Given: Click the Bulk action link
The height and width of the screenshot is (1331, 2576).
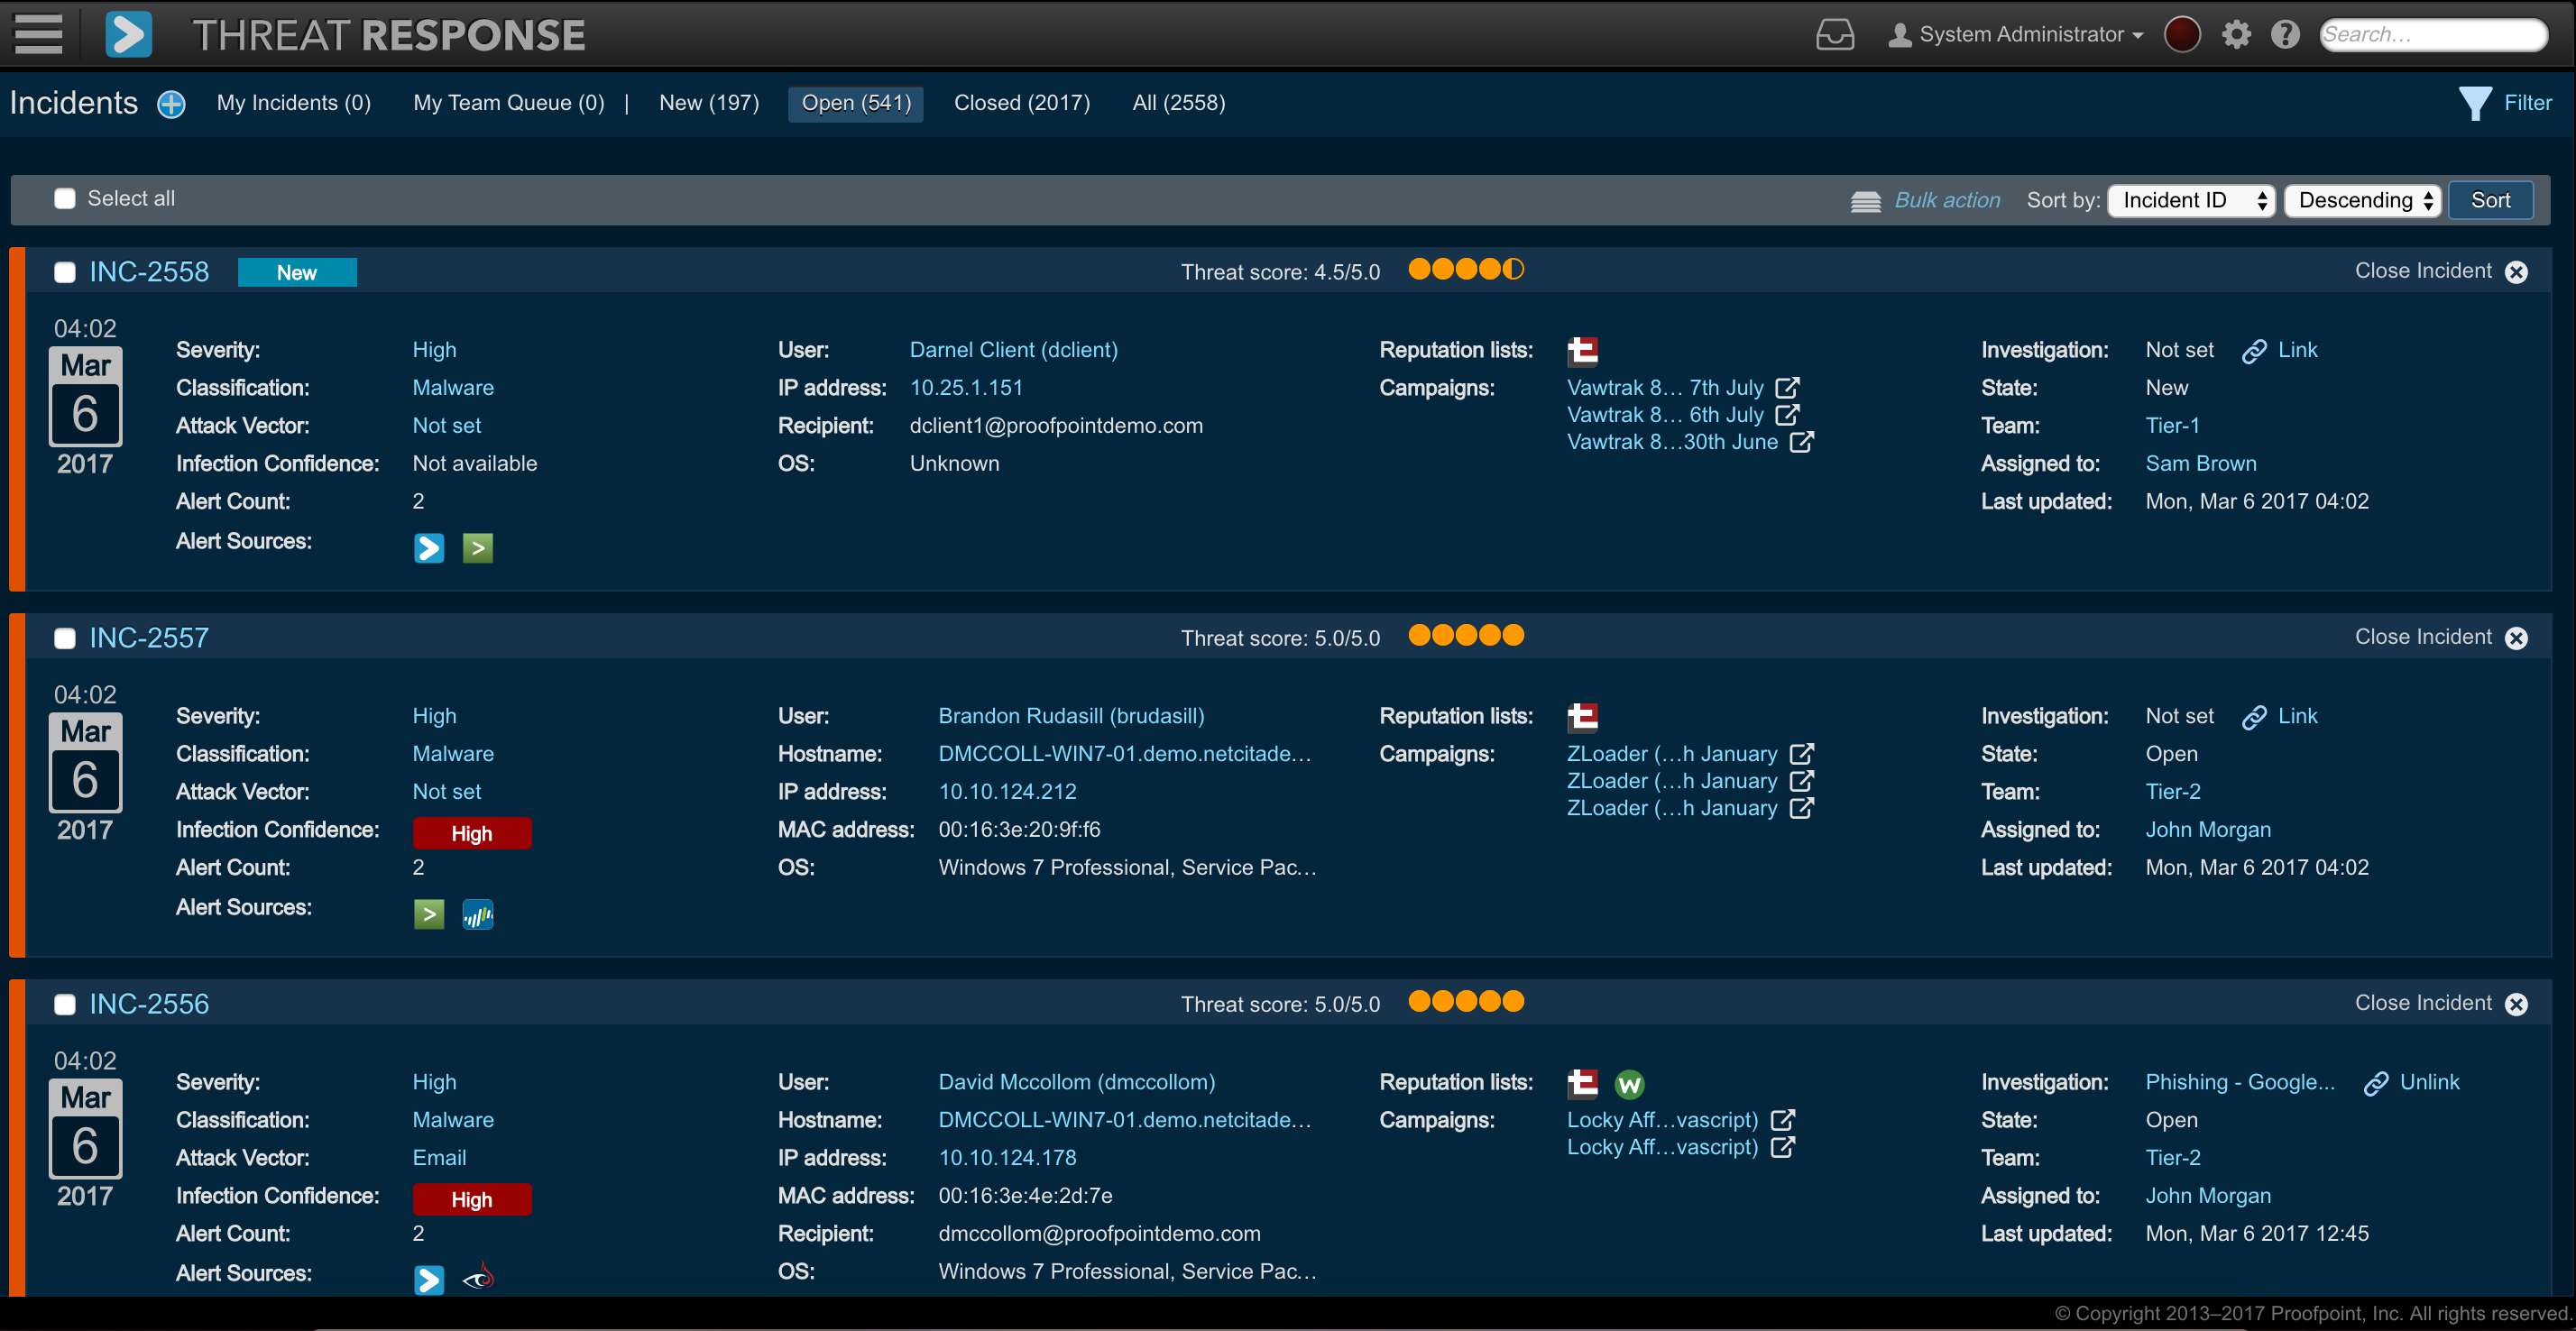Looking at the screenshot, I should [1947, 201].
